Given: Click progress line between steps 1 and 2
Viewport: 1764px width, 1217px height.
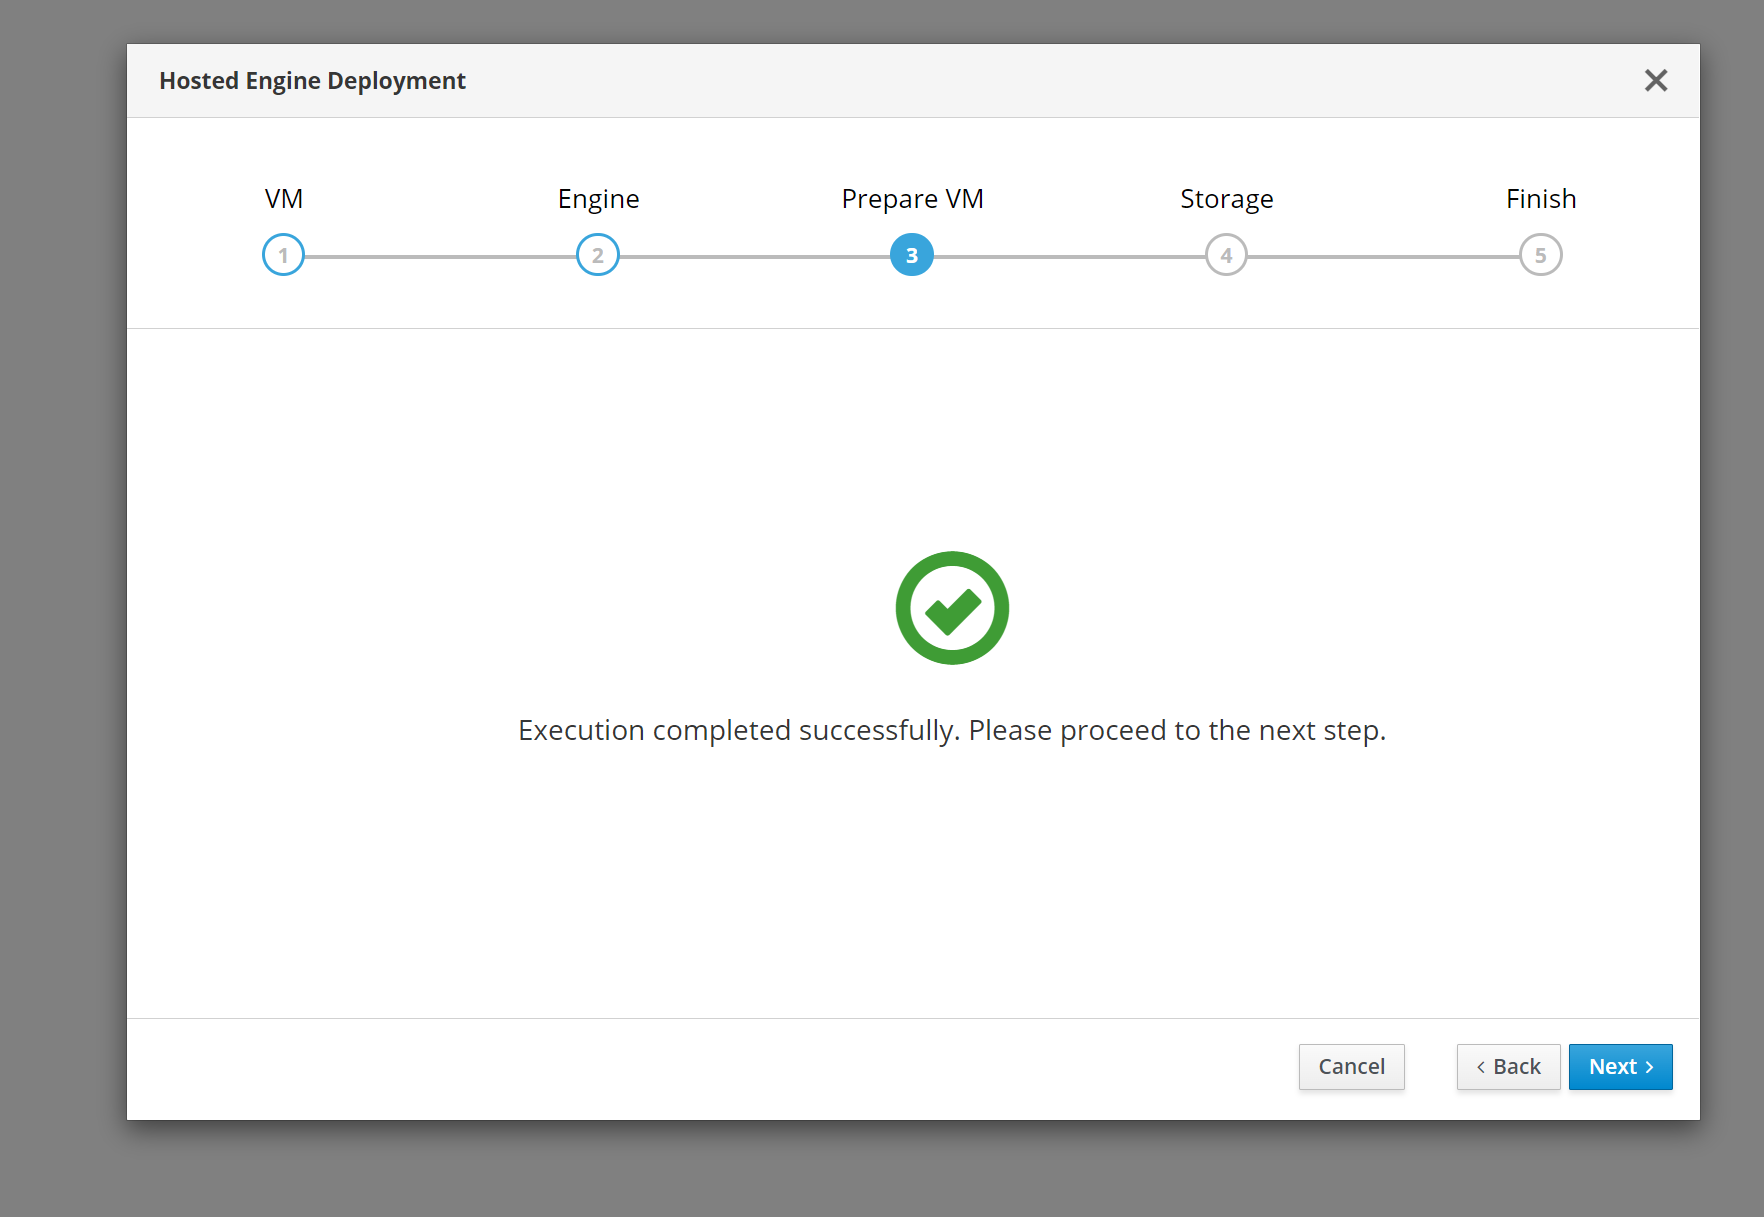Looking at the screenshot, I should tap(440, 256).
